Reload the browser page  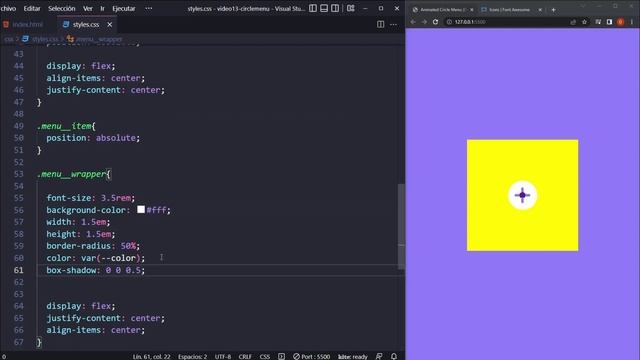[436, 22]
